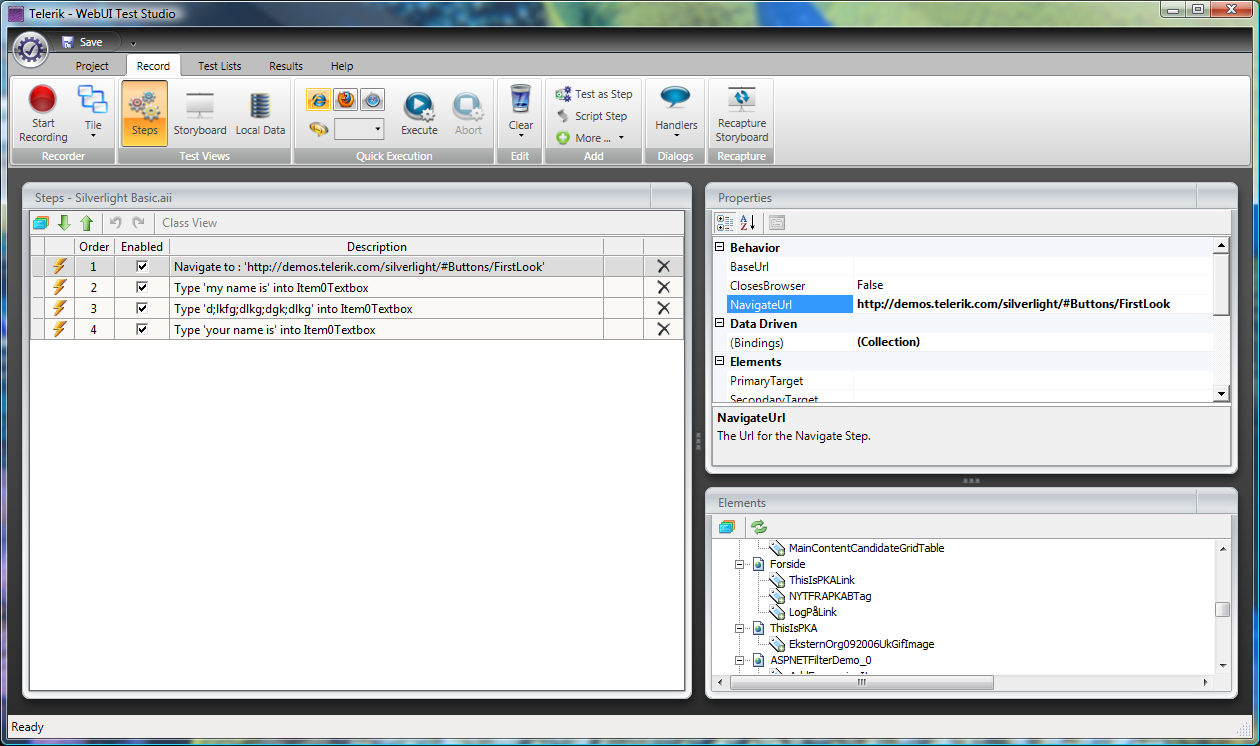Viewport: 1260px width, 746px height.
Task: Open the Handlers dialogs dropdown
Action: point(676,114)
